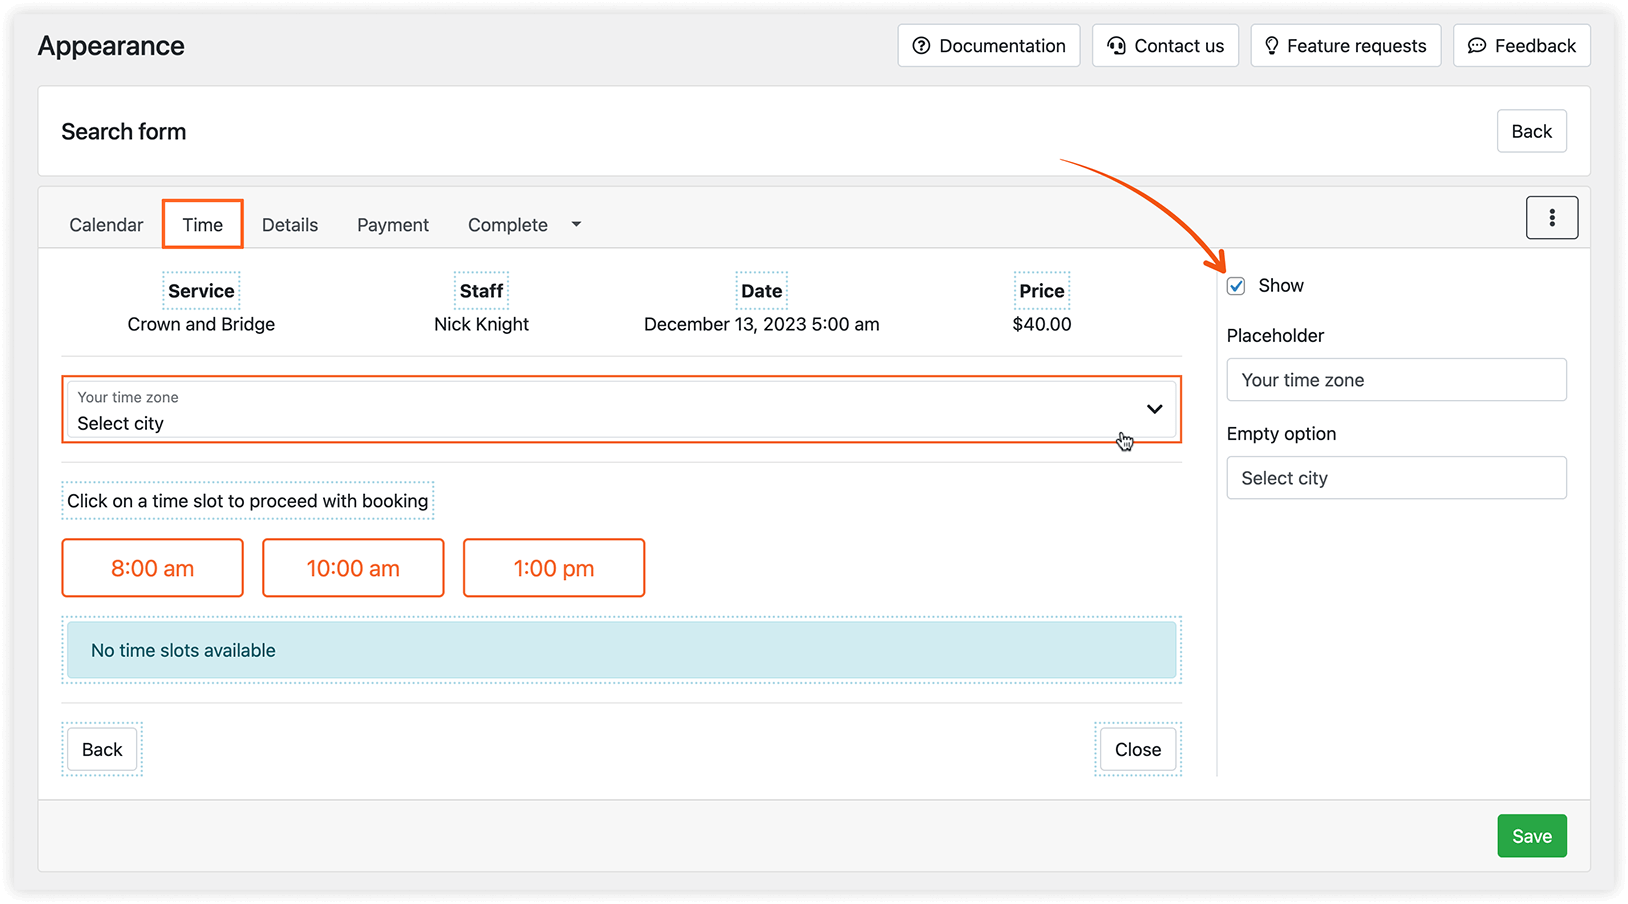This screenshot has height=904, width=1628.
Task: Click the lightbulb icon in Feature requests
Action: [x=1271, y=46]
